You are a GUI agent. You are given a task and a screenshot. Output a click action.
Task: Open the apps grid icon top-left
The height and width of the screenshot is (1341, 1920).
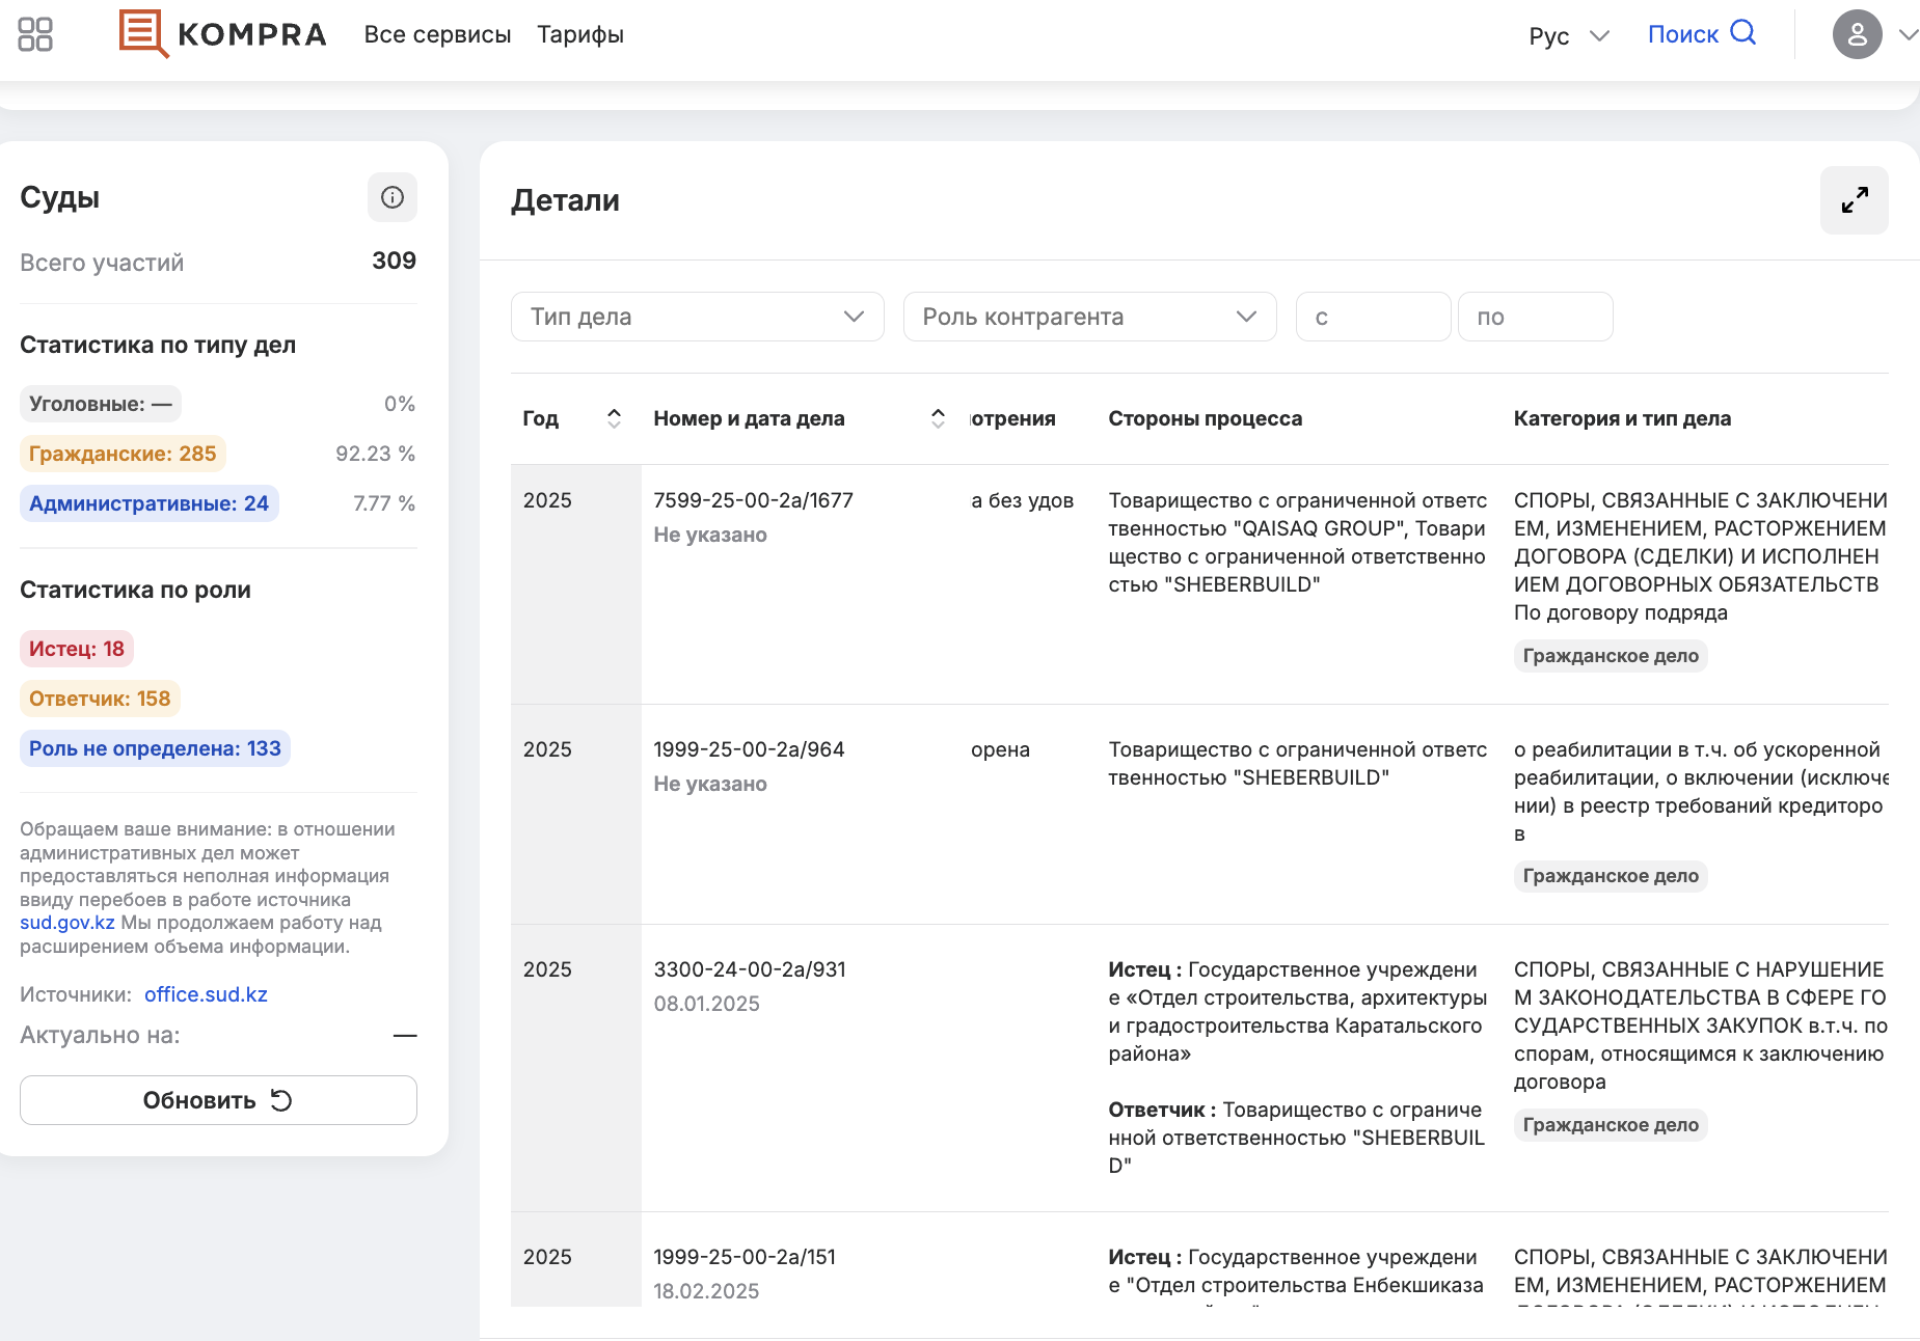pos(34,33)
